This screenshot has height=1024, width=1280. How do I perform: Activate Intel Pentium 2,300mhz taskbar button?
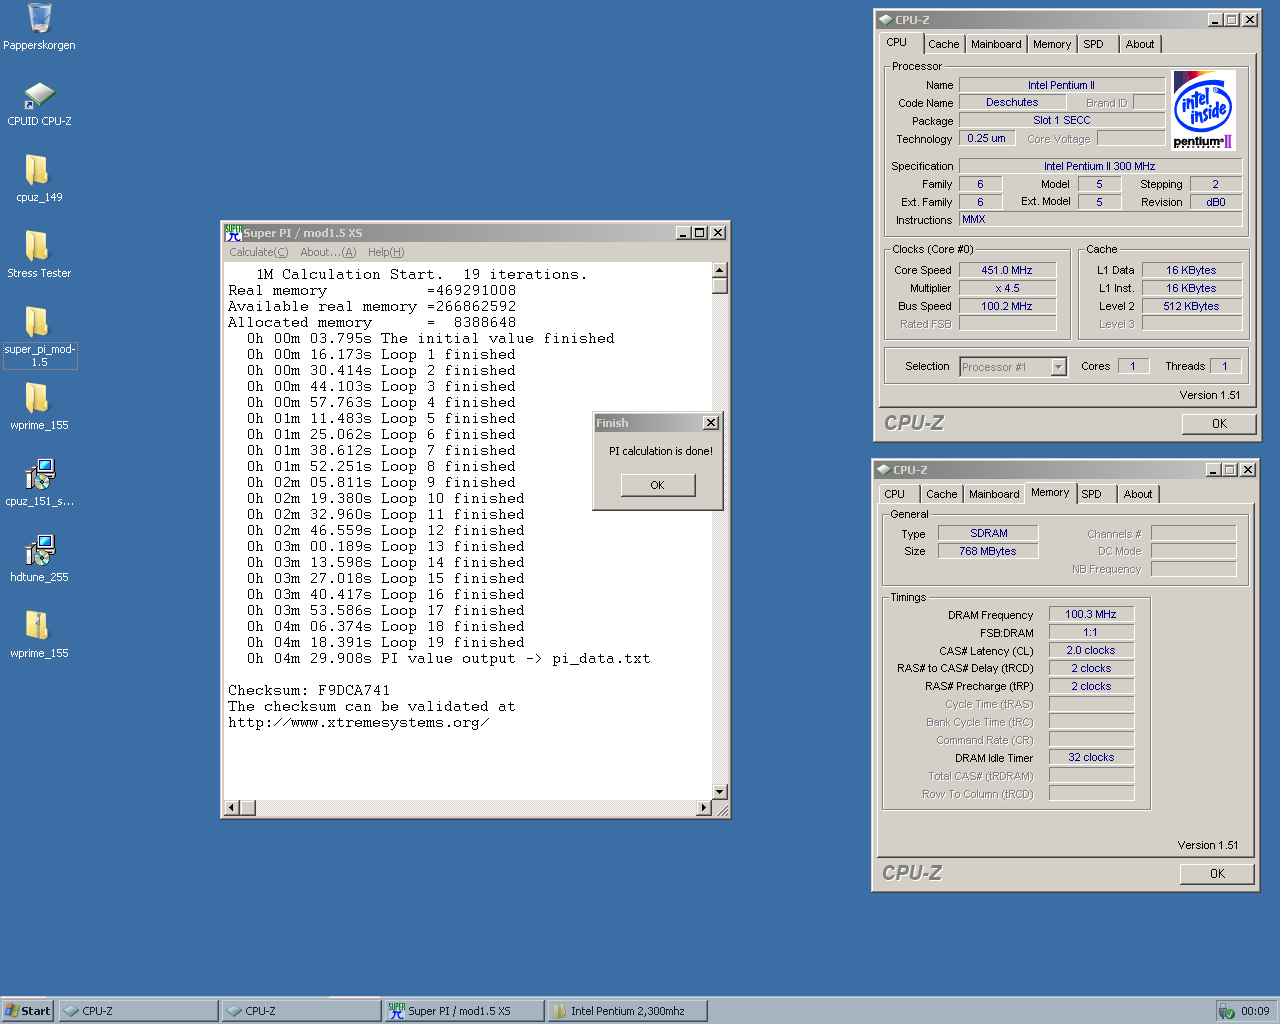tap(627, 1011)
